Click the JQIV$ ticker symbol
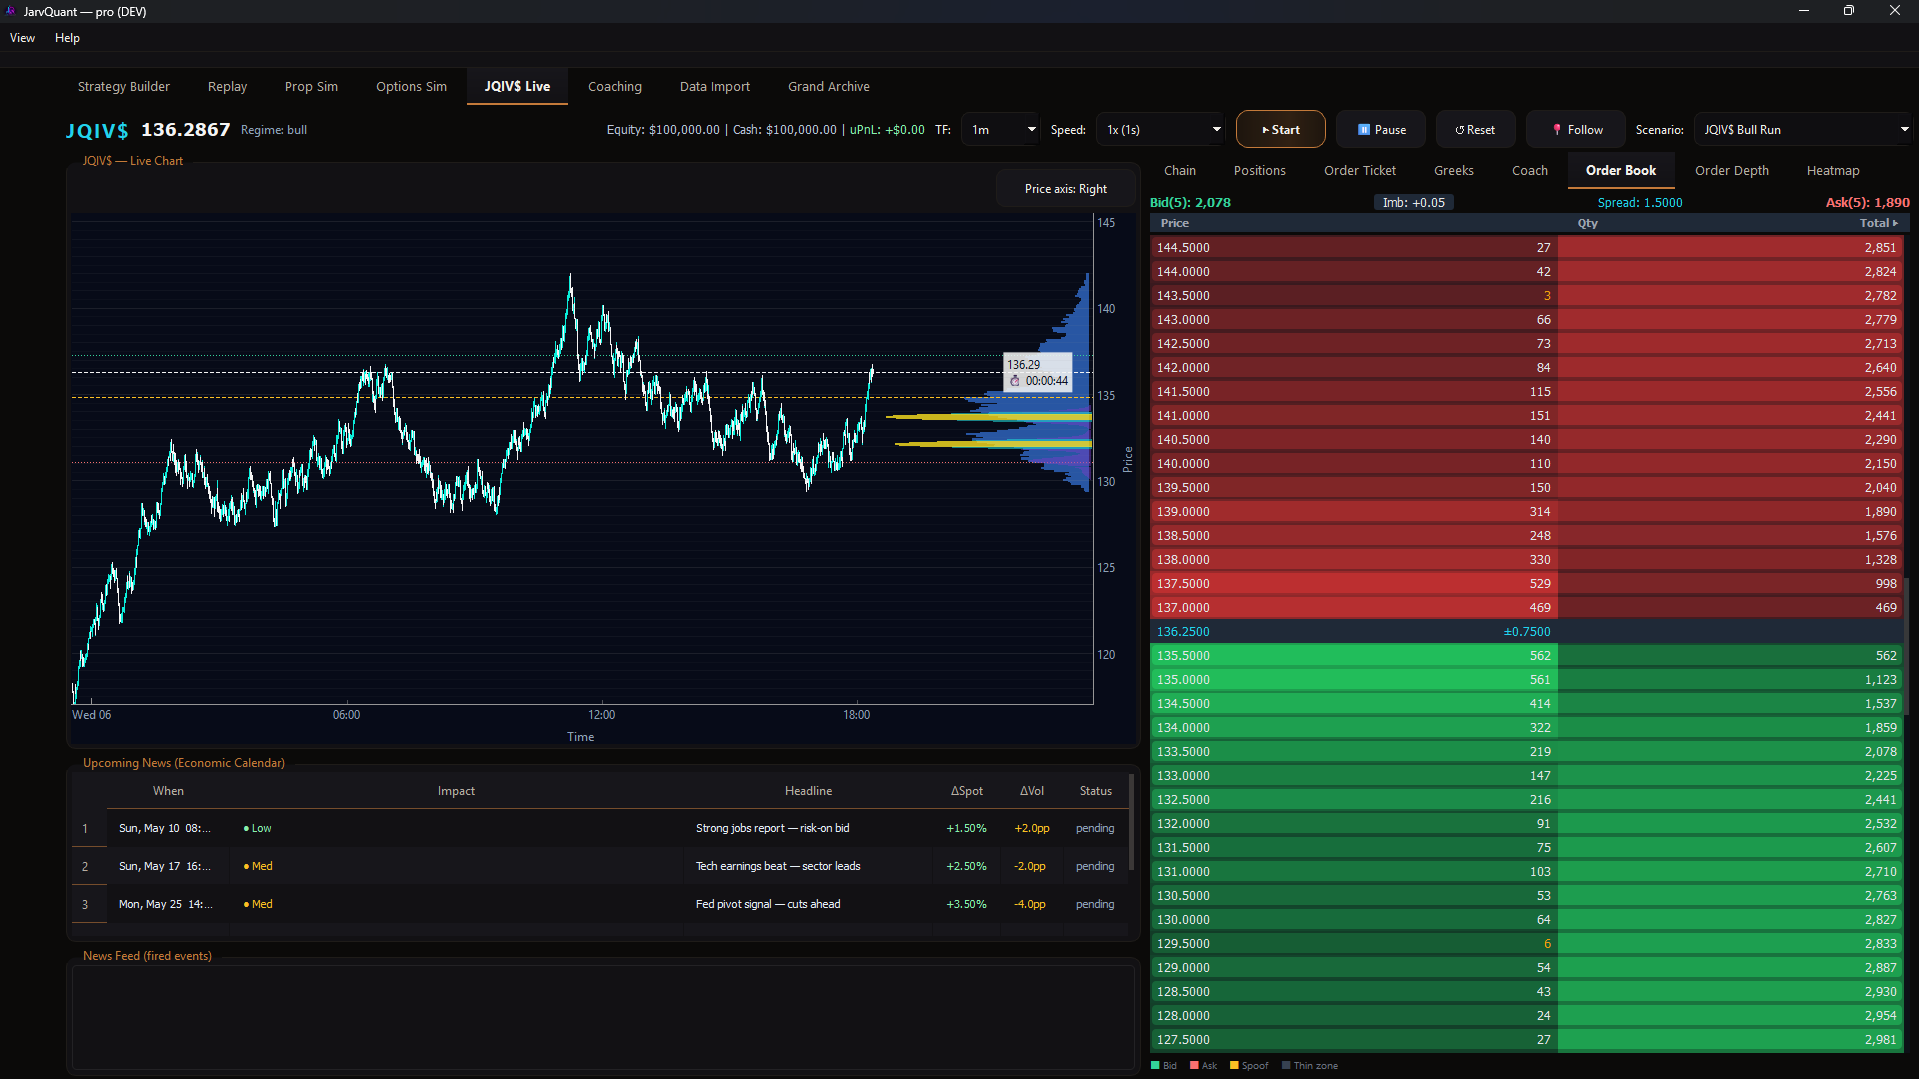This screenshot has height=1079, width=1919. tap(97, 130)
